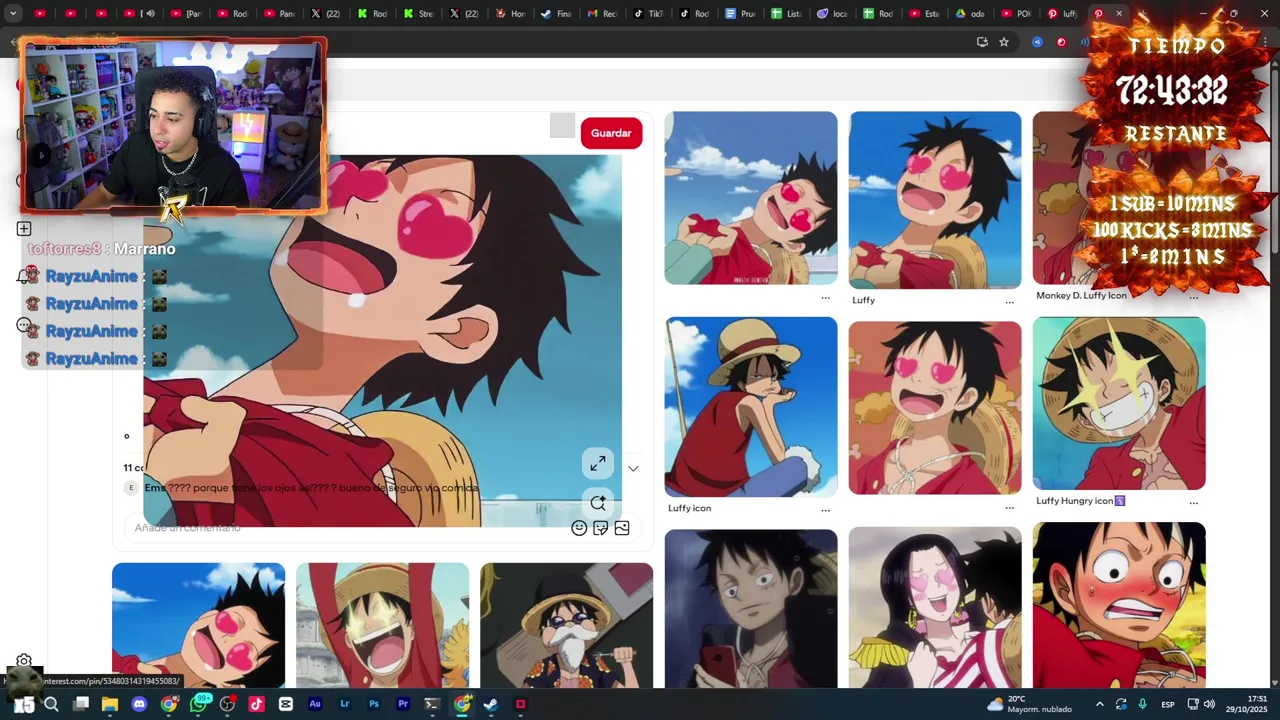1280x720 pixels.
Task: Switch to the 'Pan' YouTube tab
Action: click(279, 14)
